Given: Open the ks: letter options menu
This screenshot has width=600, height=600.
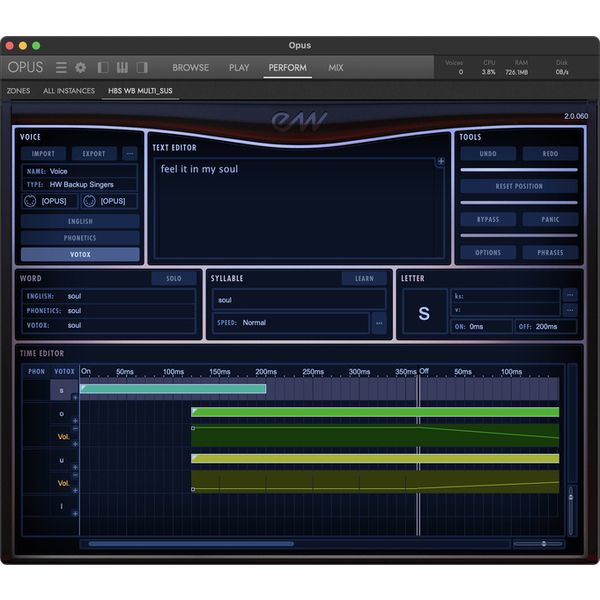Looking at the screenshot, I should (x=570, y=295).
